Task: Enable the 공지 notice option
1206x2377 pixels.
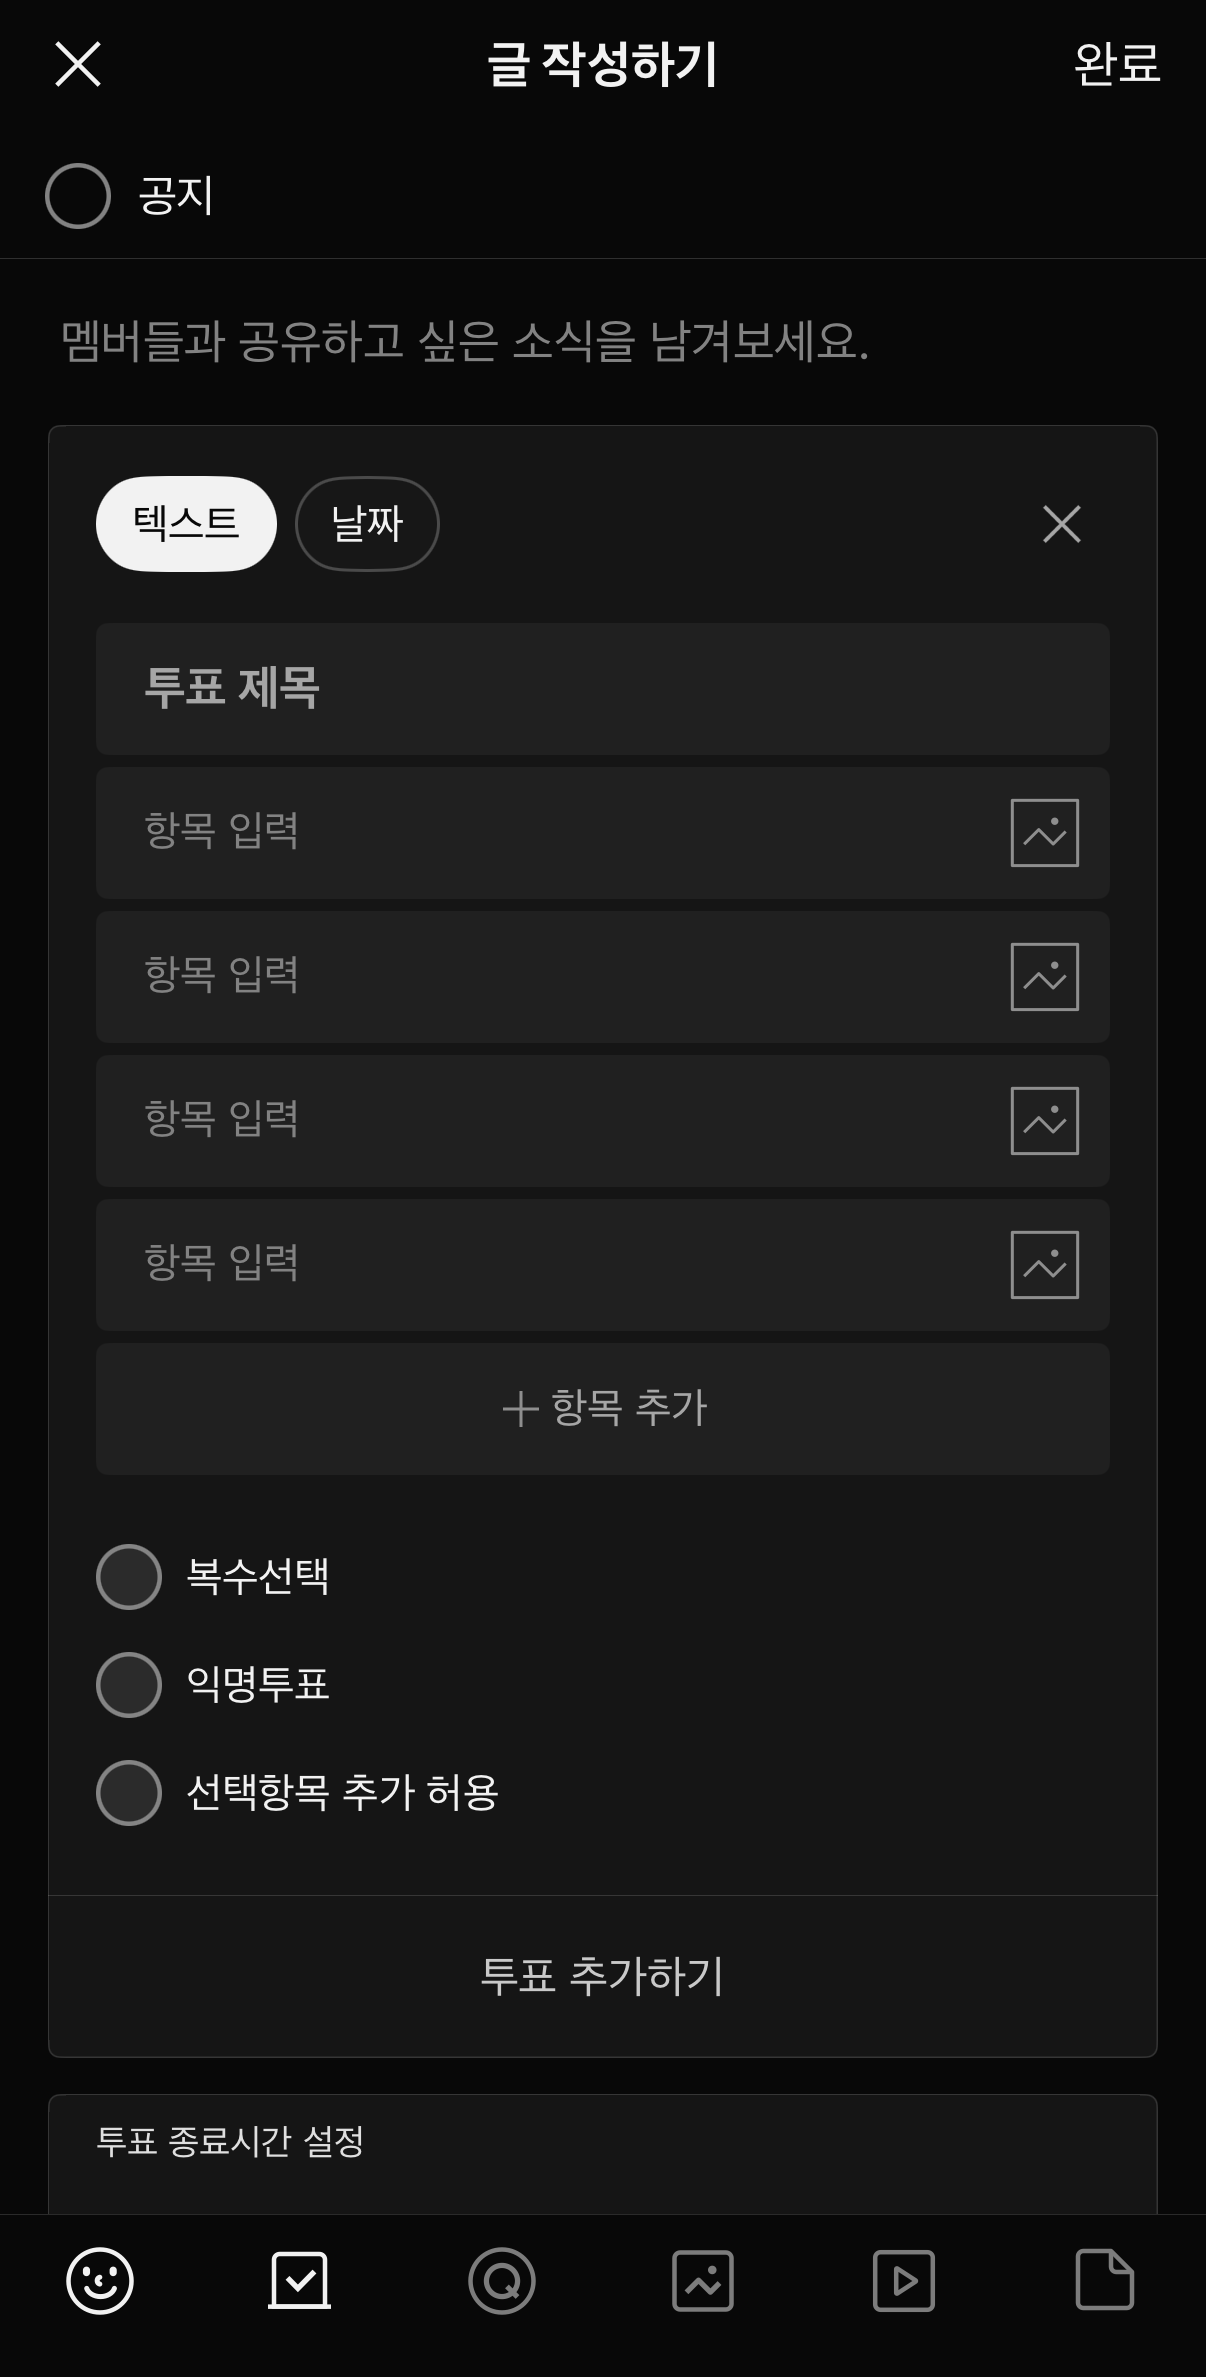Action: pos(78,196)
